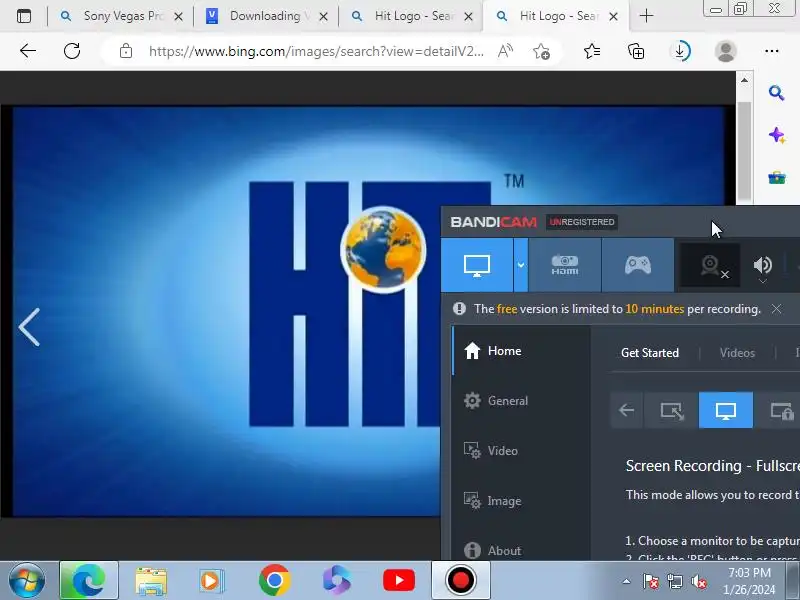The width and height of the screenshot is (800, 600).
Task: Open the Favorites list in Edge
Action: (x=592, y=51)
